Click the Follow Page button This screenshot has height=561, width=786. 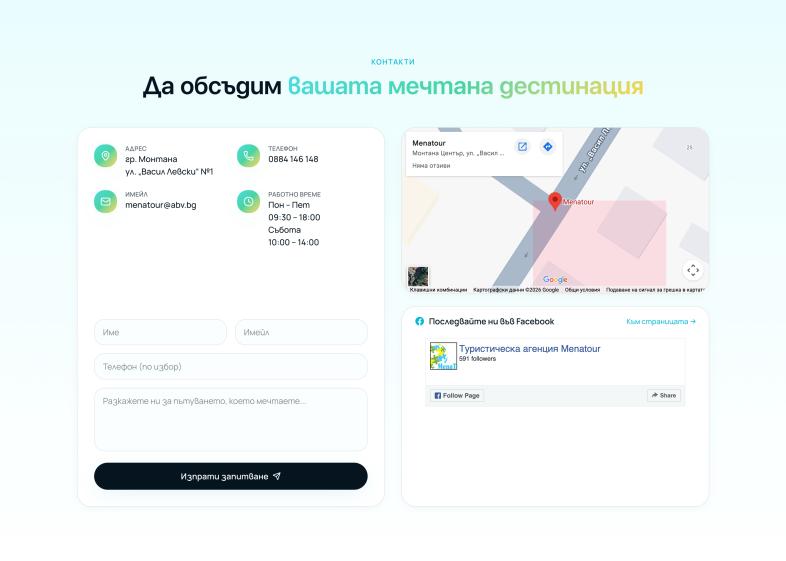pyautogui.click(x=457, y=396)
